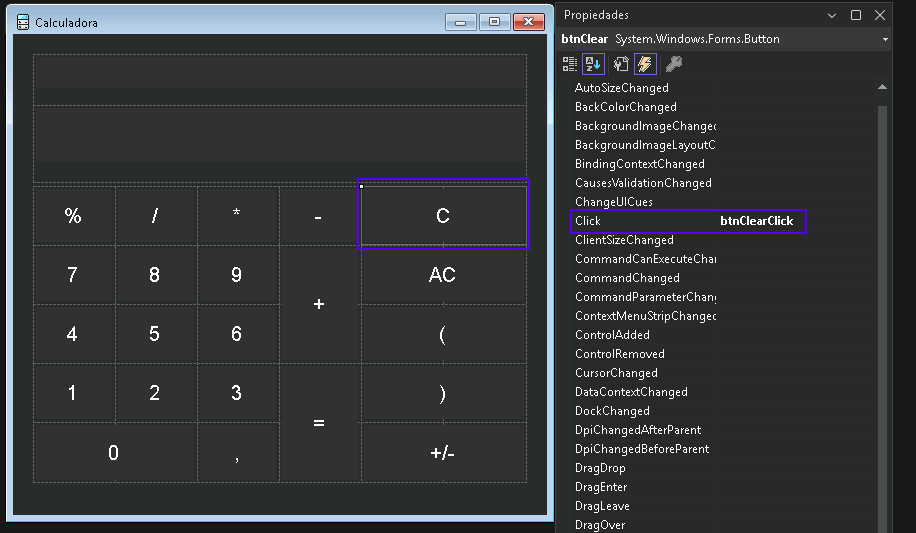Select the 3 button on the form
This screenshot has height=533, width=916.
(x=237, y=393)
